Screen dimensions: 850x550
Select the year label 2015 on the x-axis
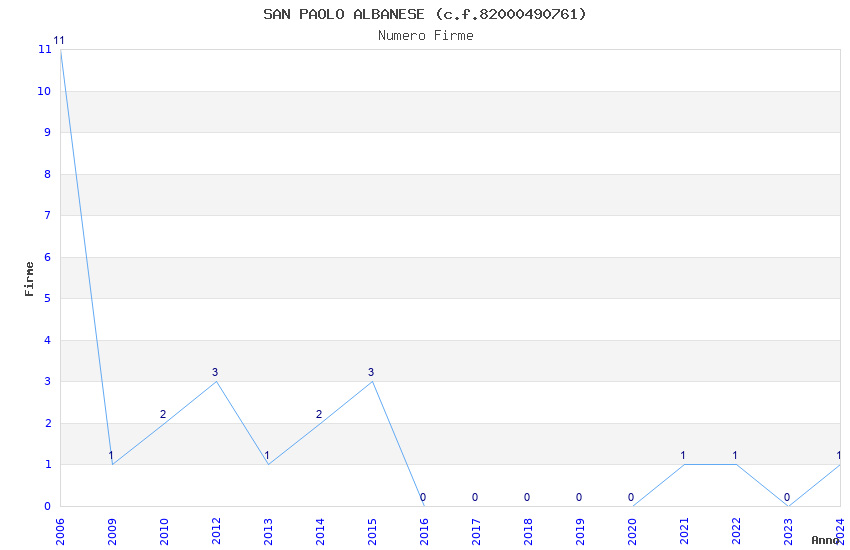[x=372, y=532]
